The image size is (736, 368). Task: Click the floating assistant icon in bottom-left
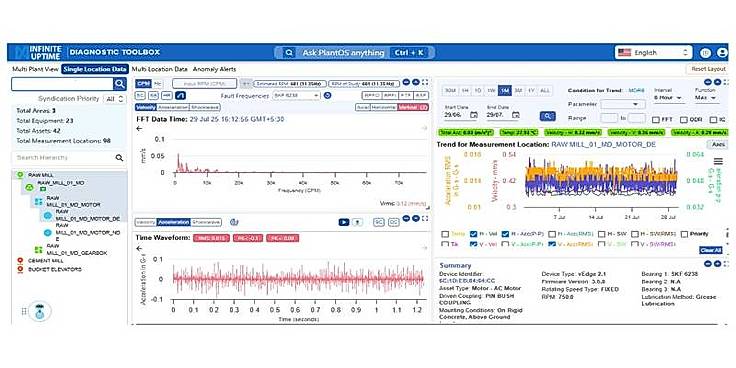point(40,311)
